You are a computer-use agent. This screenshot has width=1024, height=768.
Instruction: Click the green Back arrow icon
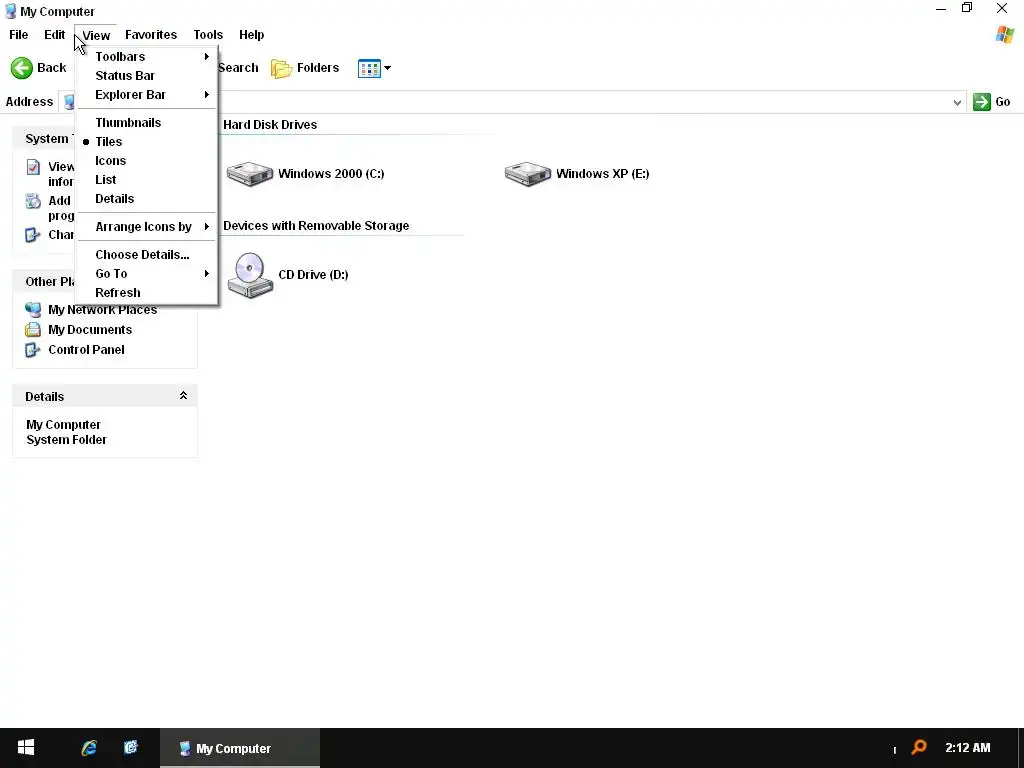point(22,68)
